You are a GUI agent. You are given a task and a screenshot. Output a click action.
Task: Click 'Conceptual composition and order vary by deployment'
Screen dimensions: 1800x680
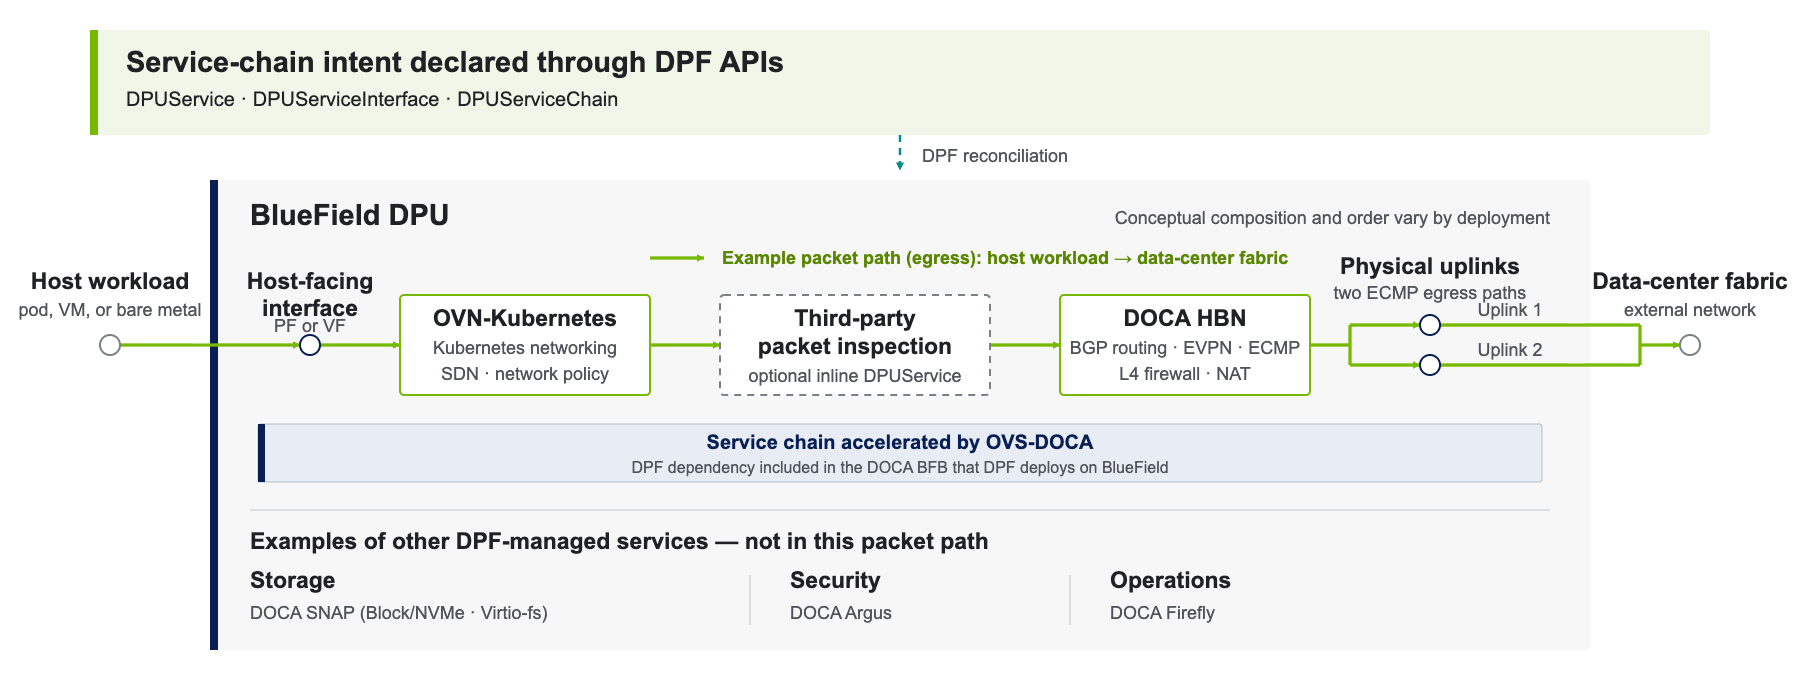[1332, 218]
